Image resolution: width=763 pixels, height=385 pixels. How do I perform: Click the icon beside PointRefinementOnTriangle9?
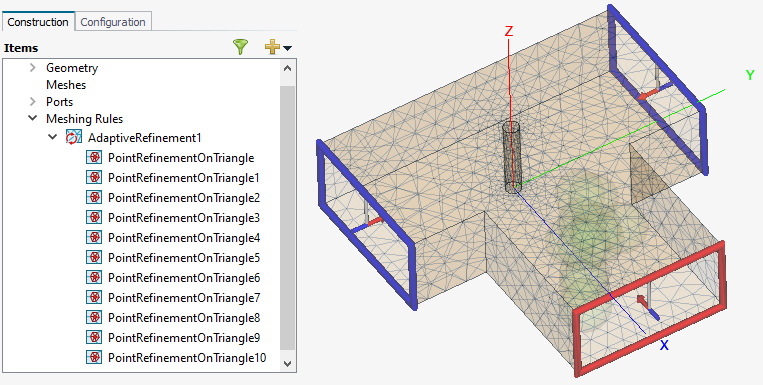[94, 337]
